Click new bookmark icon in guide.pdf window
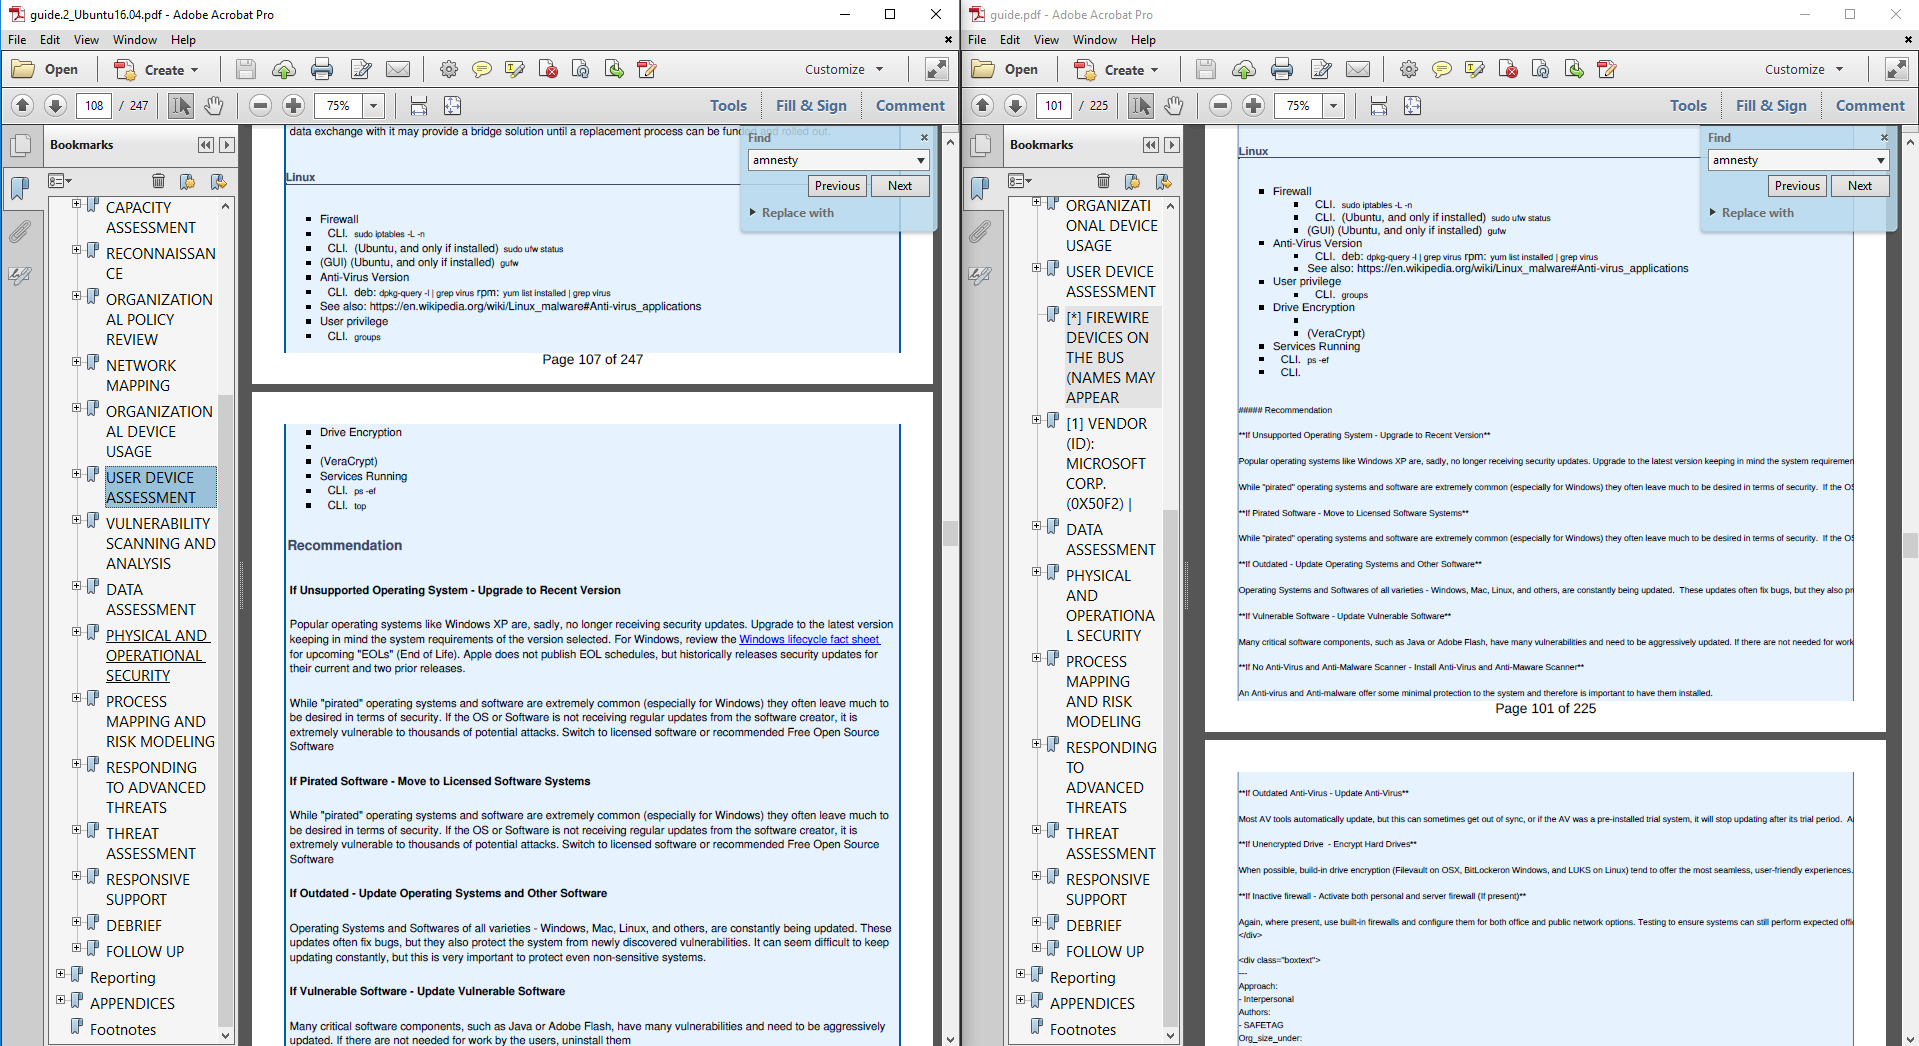The width and height of the screenshot is (1919, 1046). [1132, 181]
